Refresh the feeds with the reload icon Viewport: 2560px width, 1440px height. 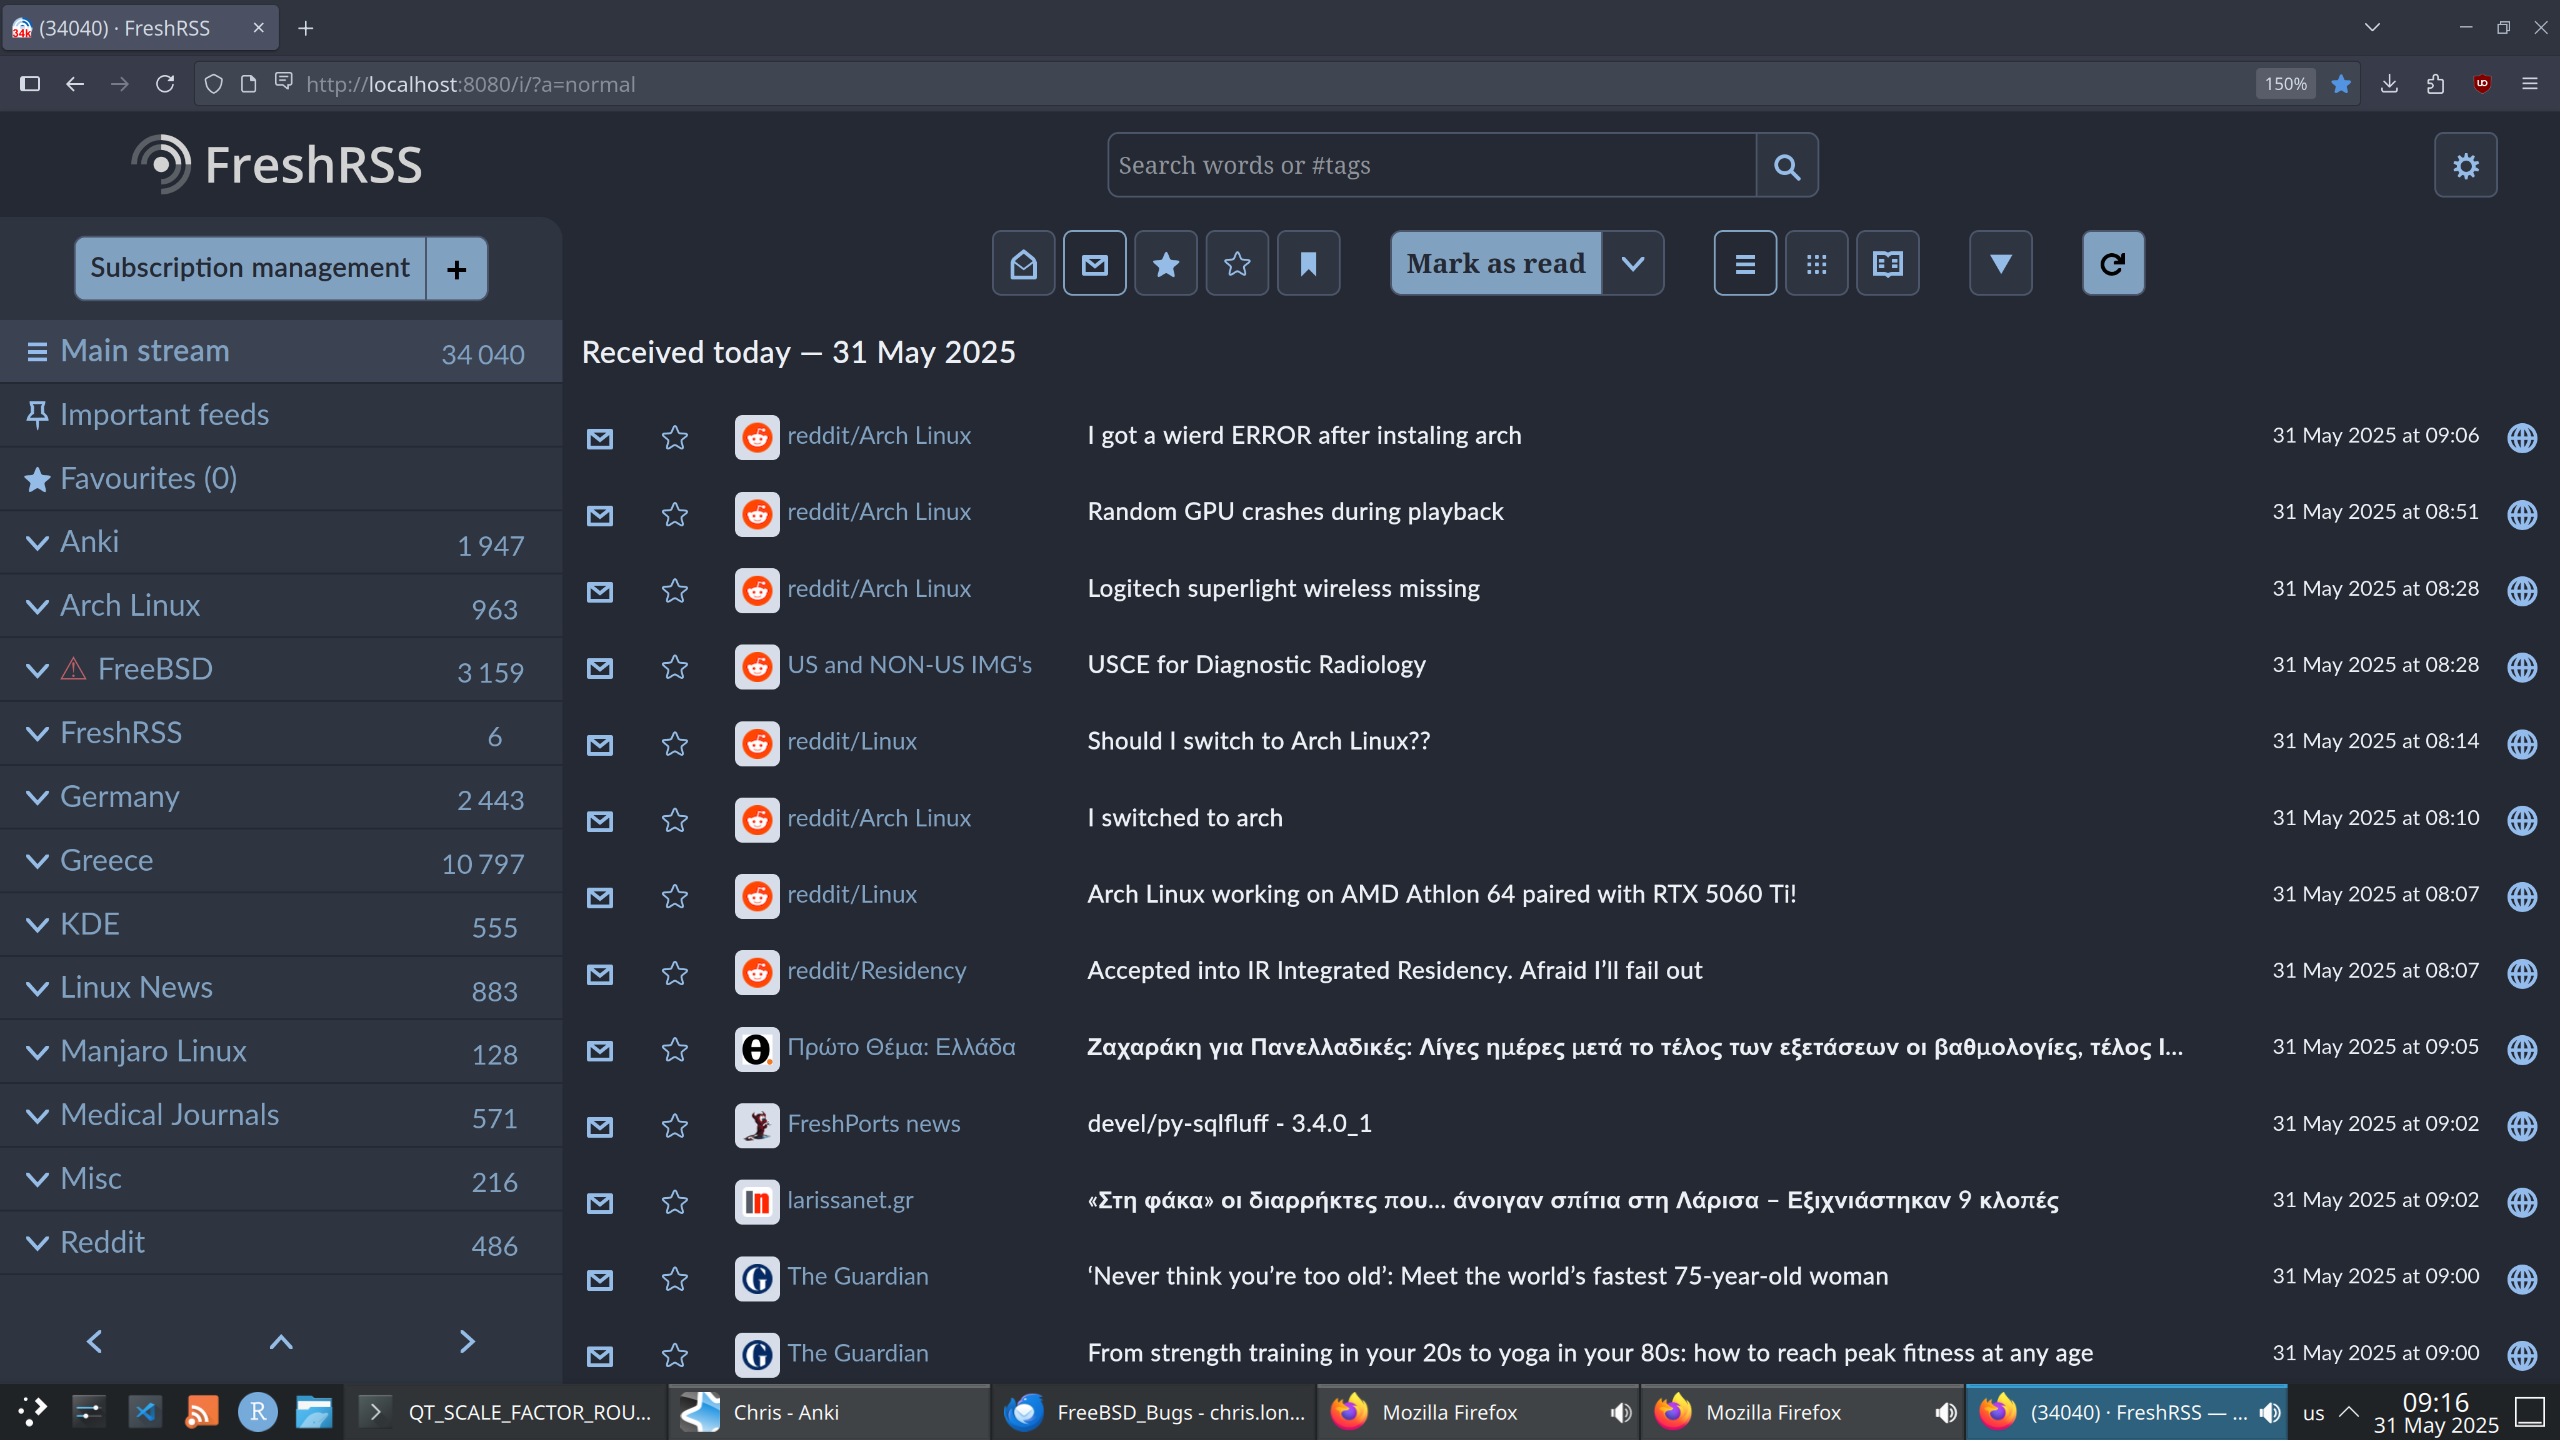pyautogui.click(x=2112, y=263)
